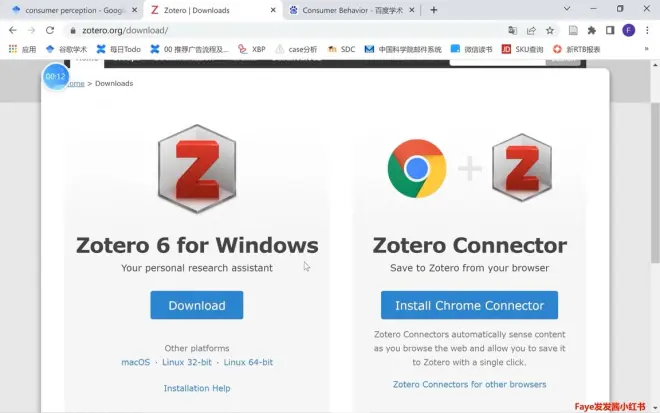Click the Zotero Connector heading

click(470, 245)
